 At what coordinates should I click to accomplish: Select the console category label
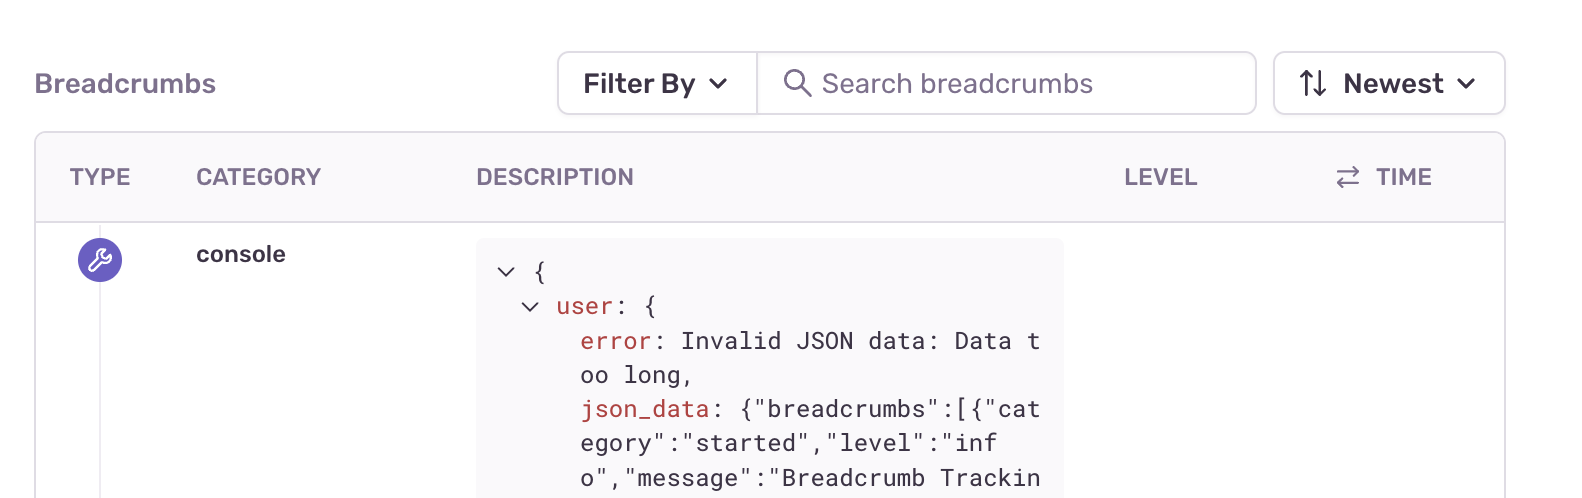(x=241, y=254)
